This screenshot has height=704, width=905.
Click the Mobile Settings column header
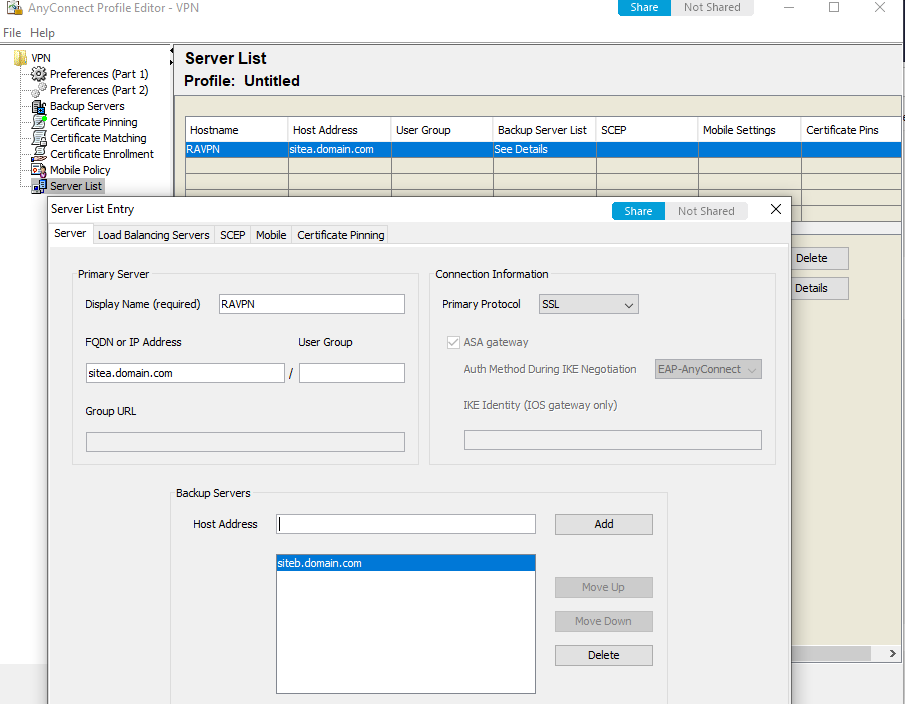tap(750, 130)
